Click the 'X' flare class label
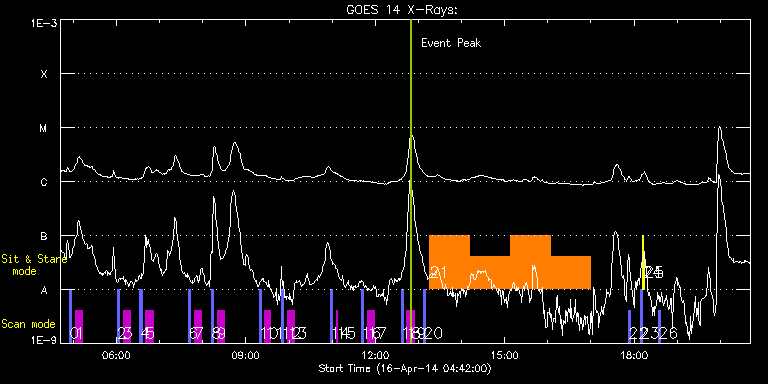768x384 pixels. pyautogui.click(x=44, y=74)
